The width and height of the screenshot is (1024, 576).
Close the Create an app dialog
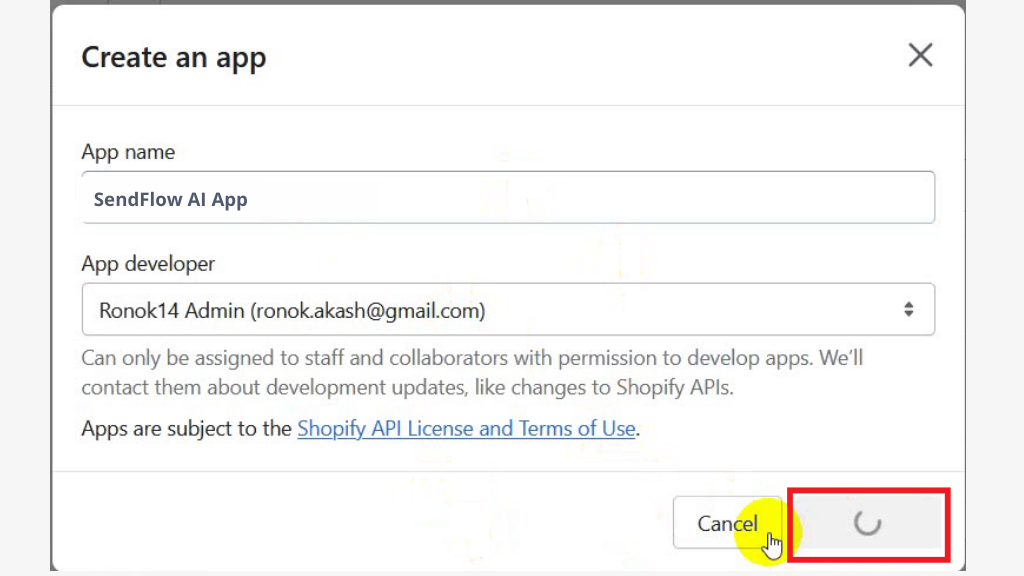[920, 56]
